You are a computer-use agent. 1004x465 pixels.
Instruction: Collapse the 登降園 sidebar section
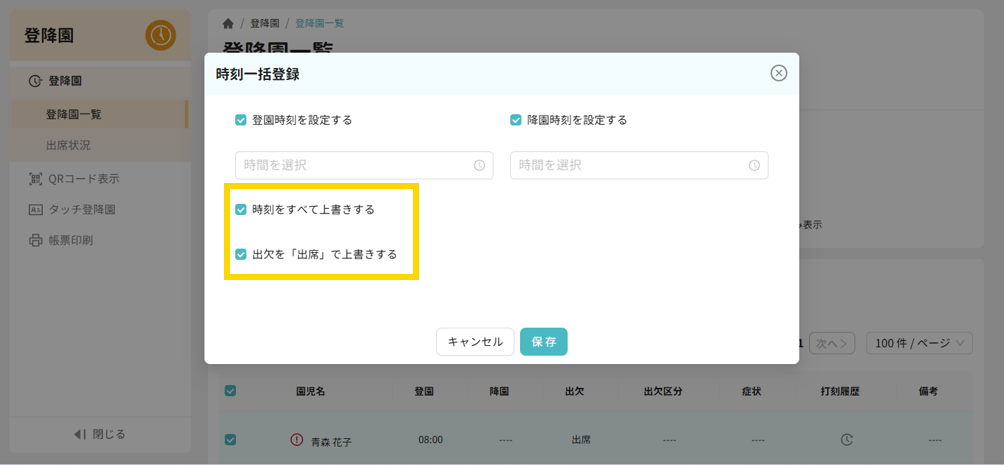coord(64,81)
